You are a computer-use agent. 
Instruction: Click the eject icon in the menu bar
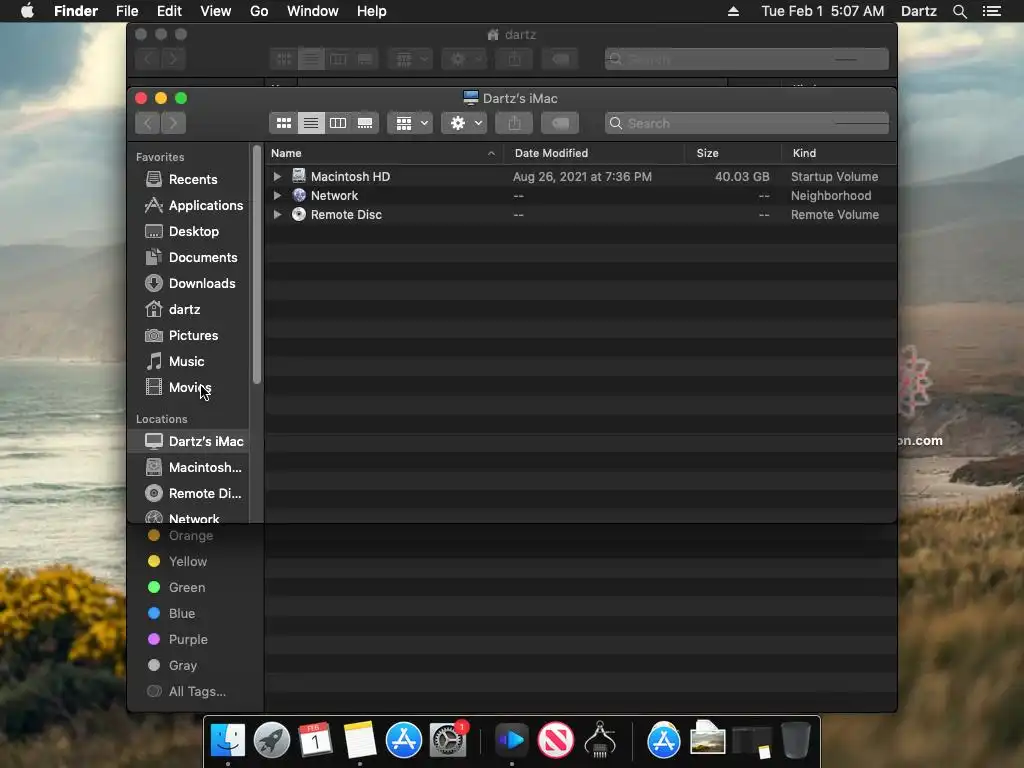click(x=733, y=11)
